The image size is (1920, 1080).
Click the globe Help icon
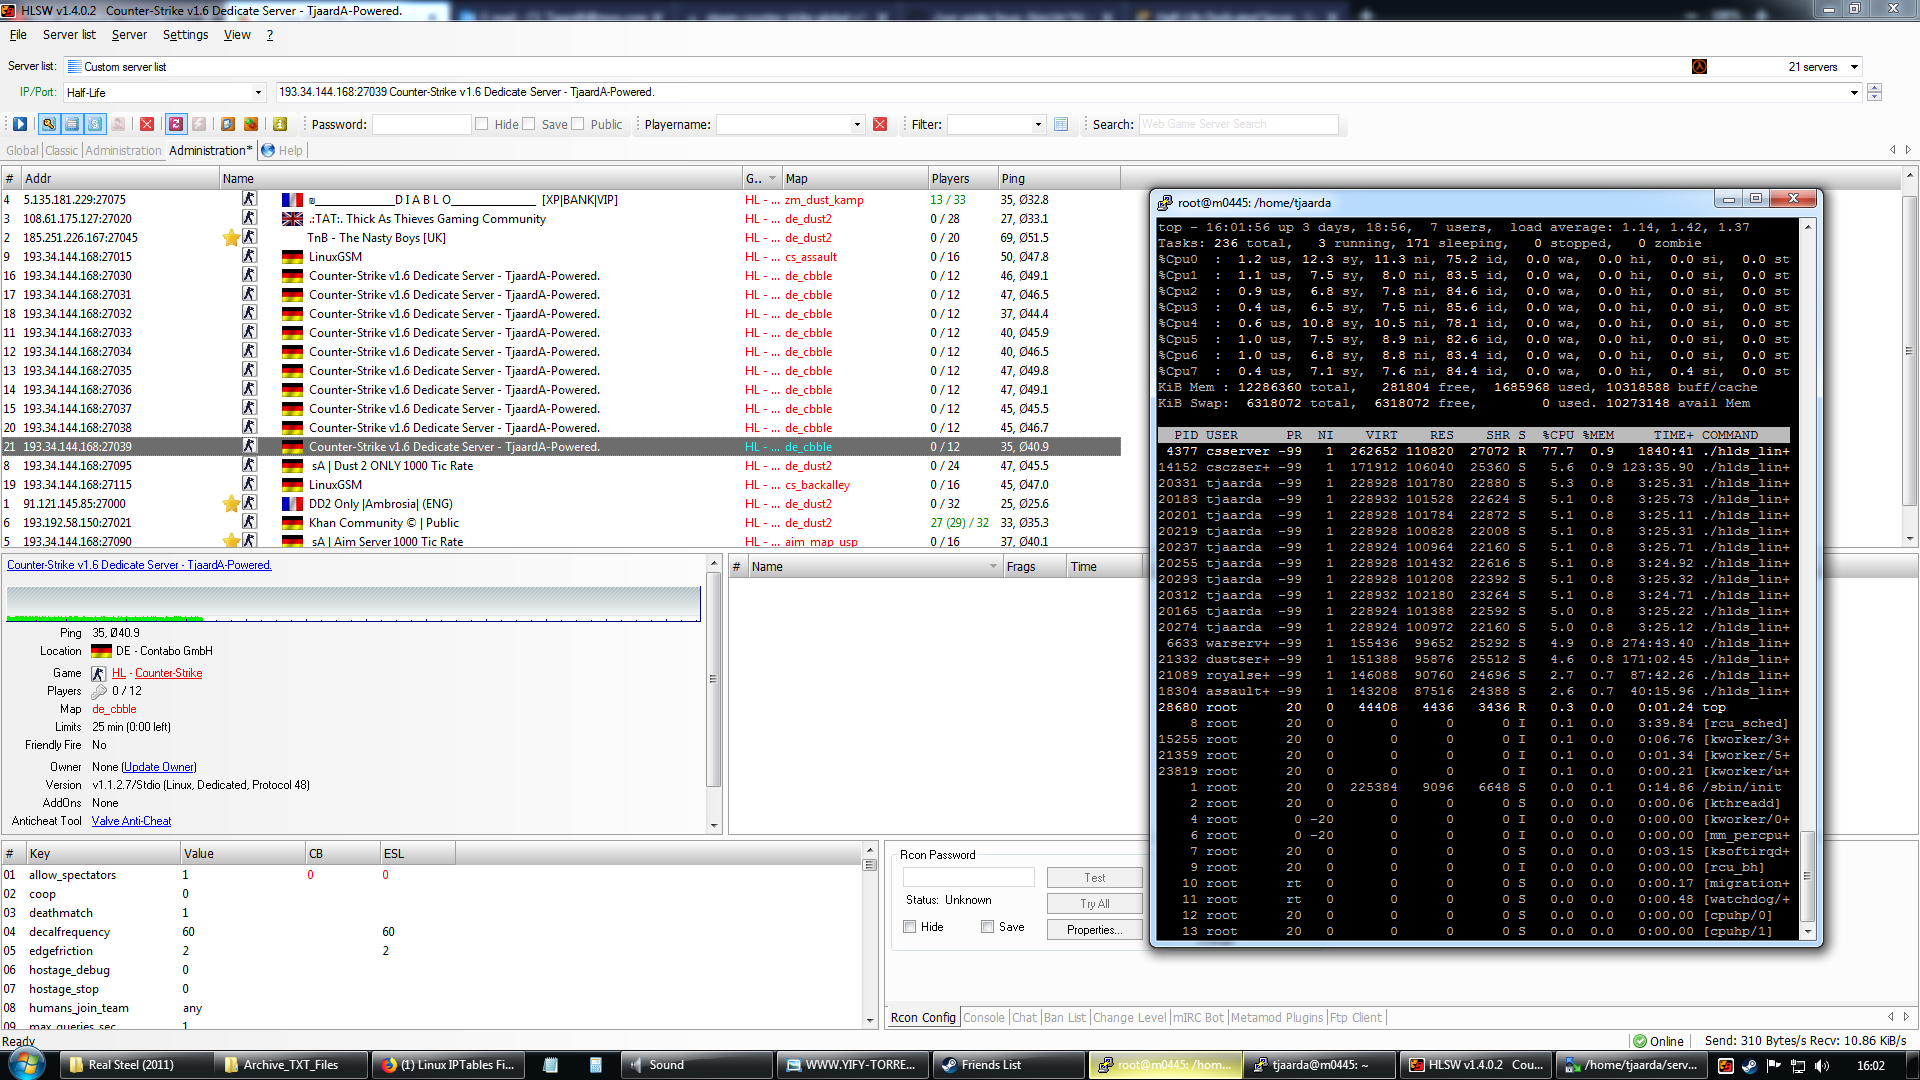268,150
